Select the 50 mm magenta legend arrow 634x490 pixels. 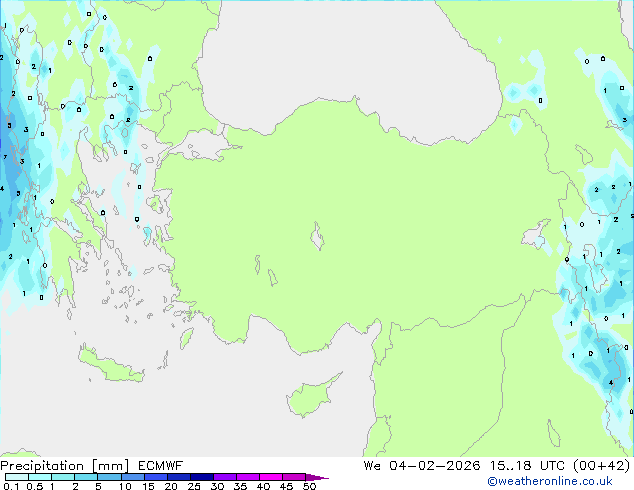point(316,477)
